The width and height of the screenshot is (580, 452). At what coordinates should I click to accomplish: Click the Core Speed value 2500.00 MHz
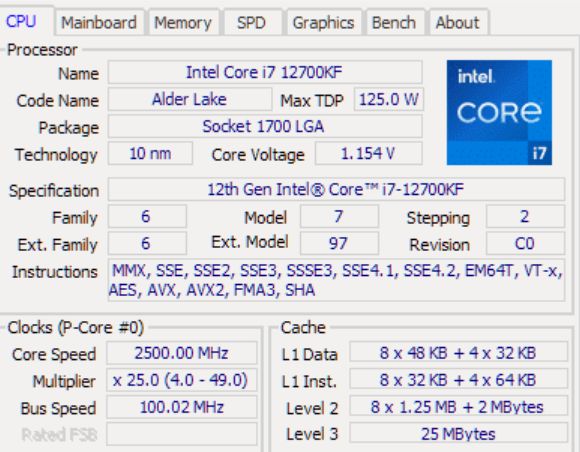(182, 353)
